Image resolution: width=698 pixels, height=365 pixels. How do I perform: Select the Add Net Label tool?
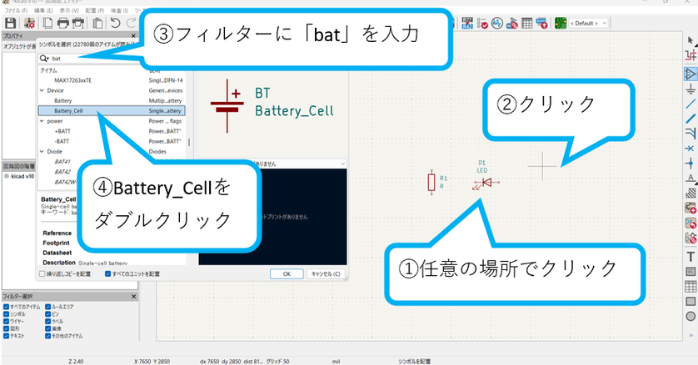690,178
